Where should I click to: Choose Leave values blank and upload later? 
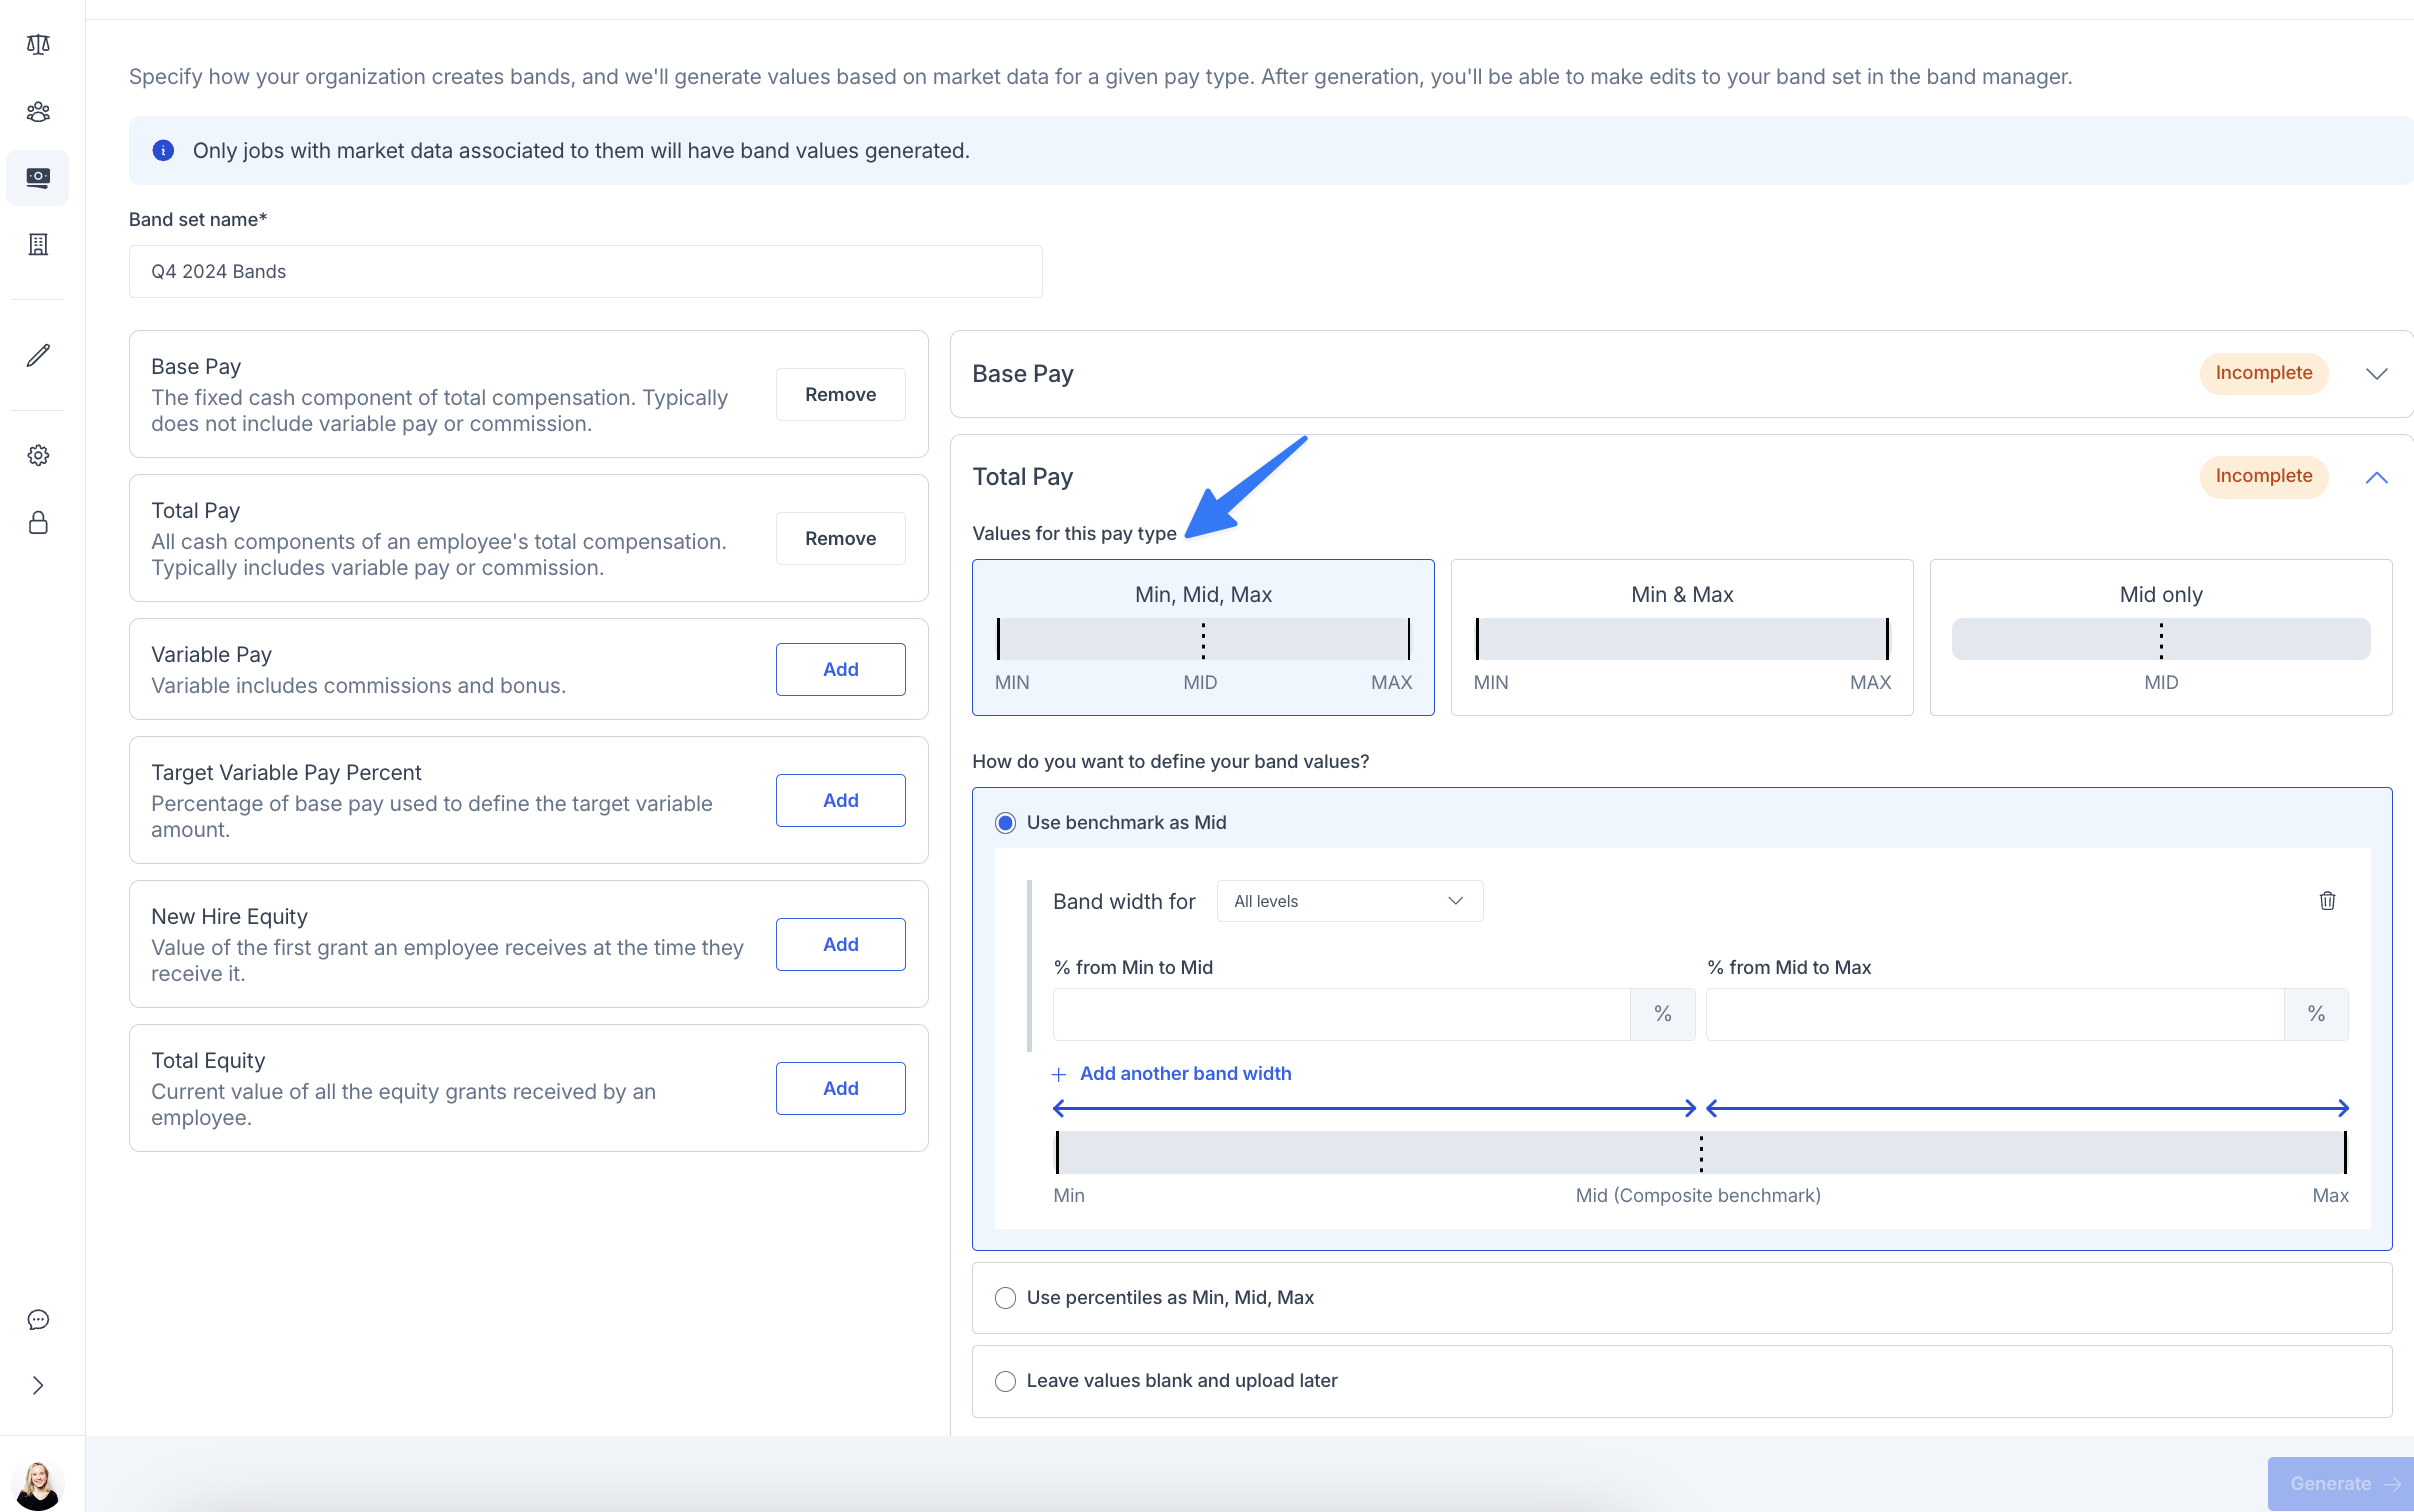point(1005,1380)
